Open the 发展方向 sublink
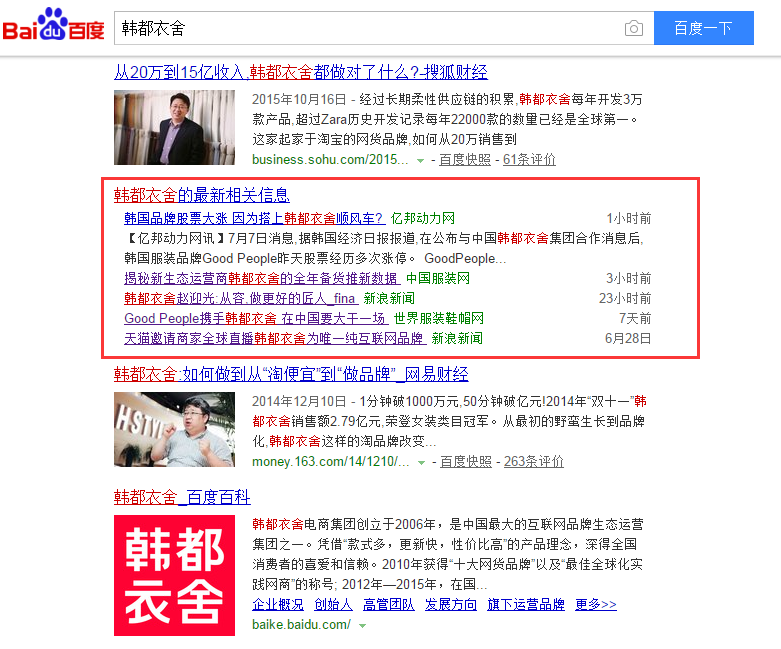Viewport: 781px width, 649px height. (451, 604)
